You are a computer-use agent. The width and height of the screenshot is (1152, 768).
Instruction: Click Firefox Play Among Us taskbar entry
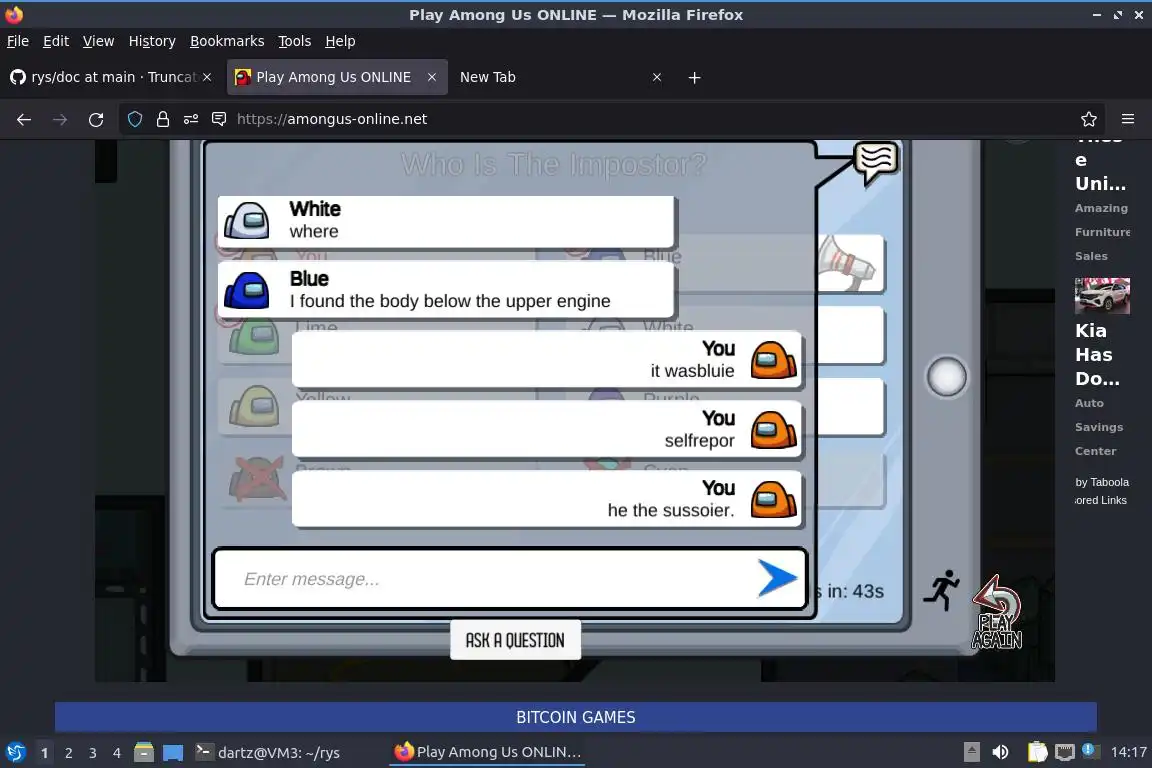(488, 752)
